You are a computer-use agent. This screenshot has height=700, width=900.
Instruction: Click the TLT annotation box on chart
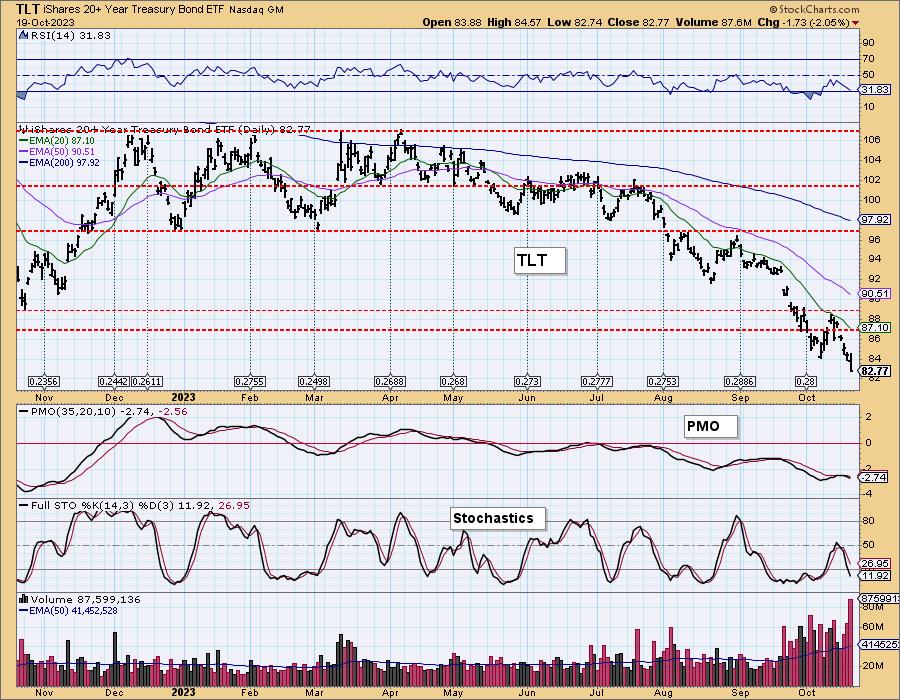tap(540, 260)
